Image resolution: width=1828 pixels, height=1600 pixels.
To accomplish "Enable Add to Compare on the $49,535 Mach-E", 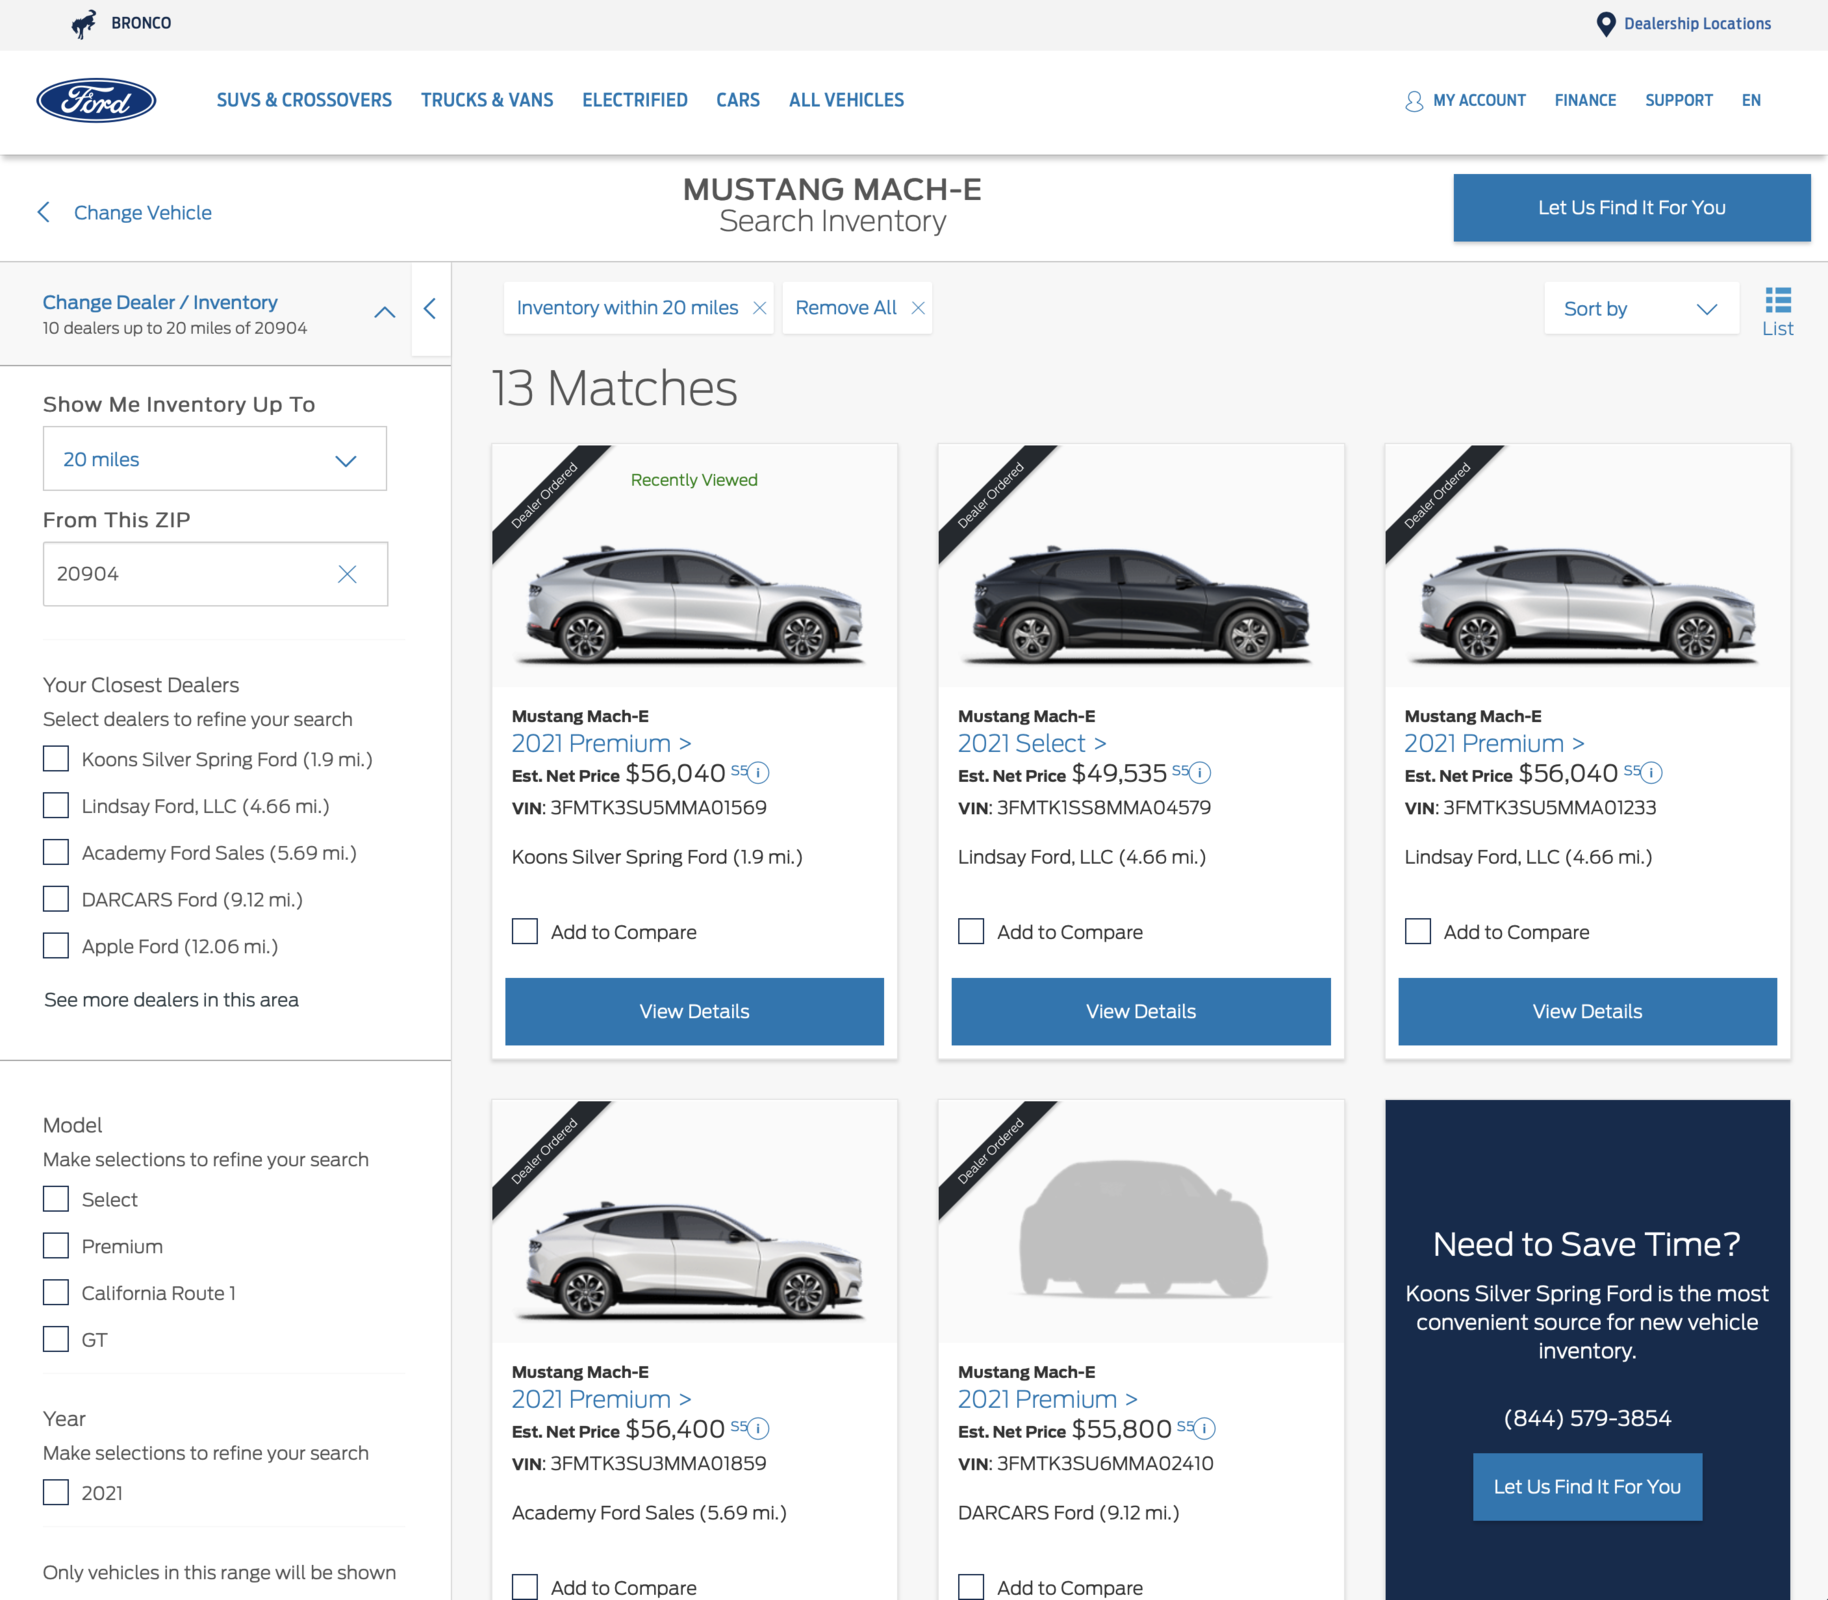I will [x=970, y=931].
